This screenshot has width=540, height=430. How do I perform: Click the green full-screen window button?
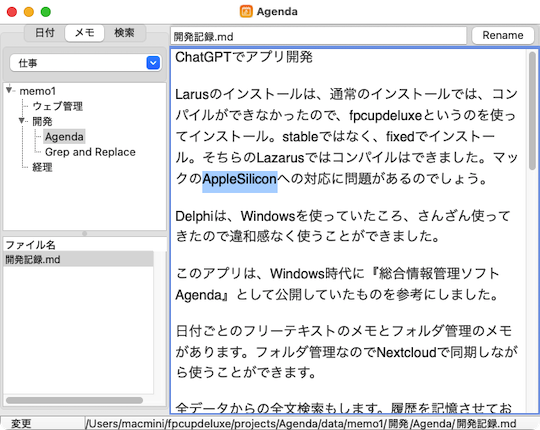coord(46,12)
